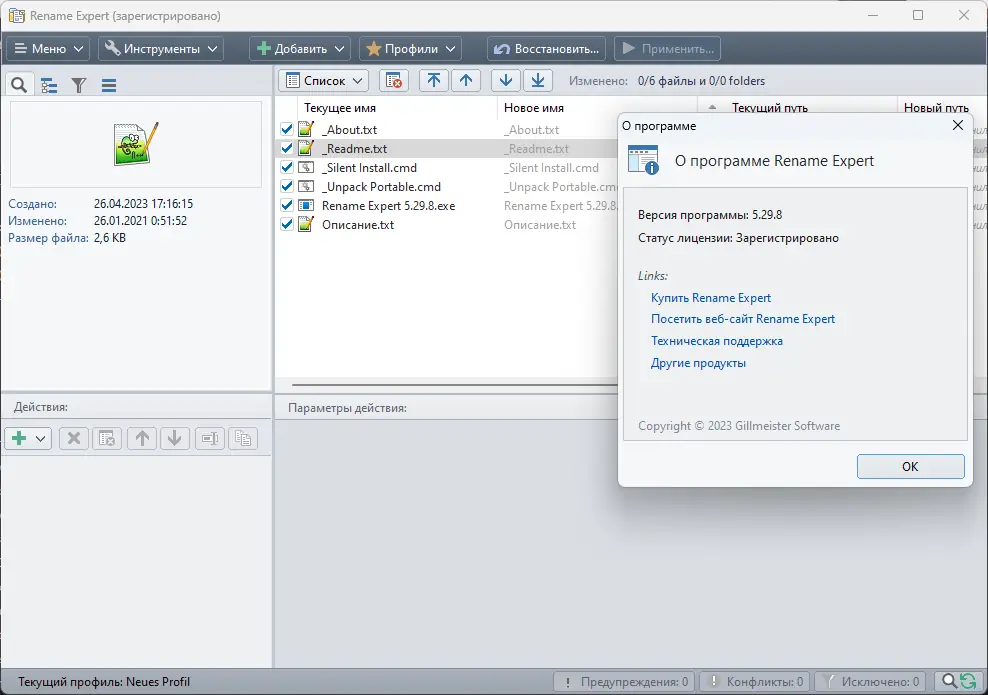988x695 pixels.
Task: Uncheck the _About.txt checkbox
Action: point(287,129)
